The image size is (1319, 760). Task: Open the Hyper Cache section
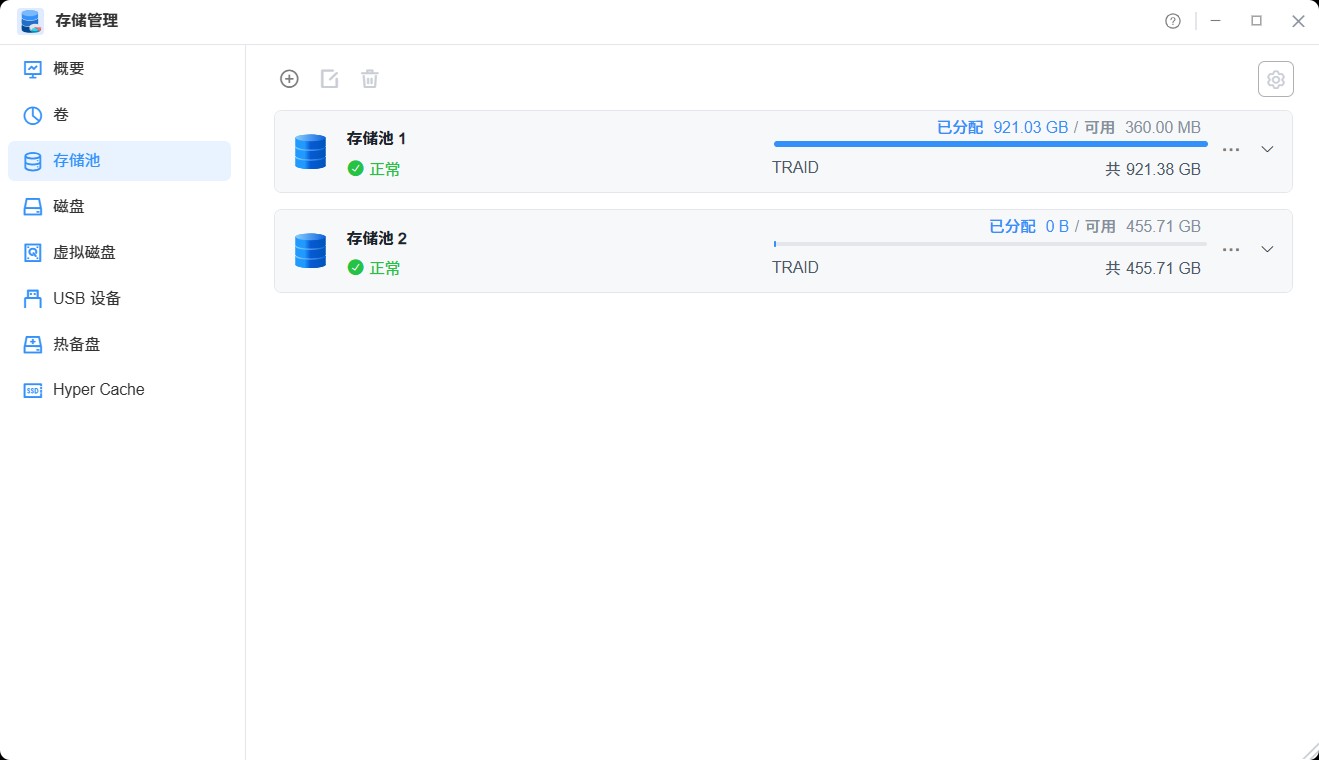coord(98,389)
